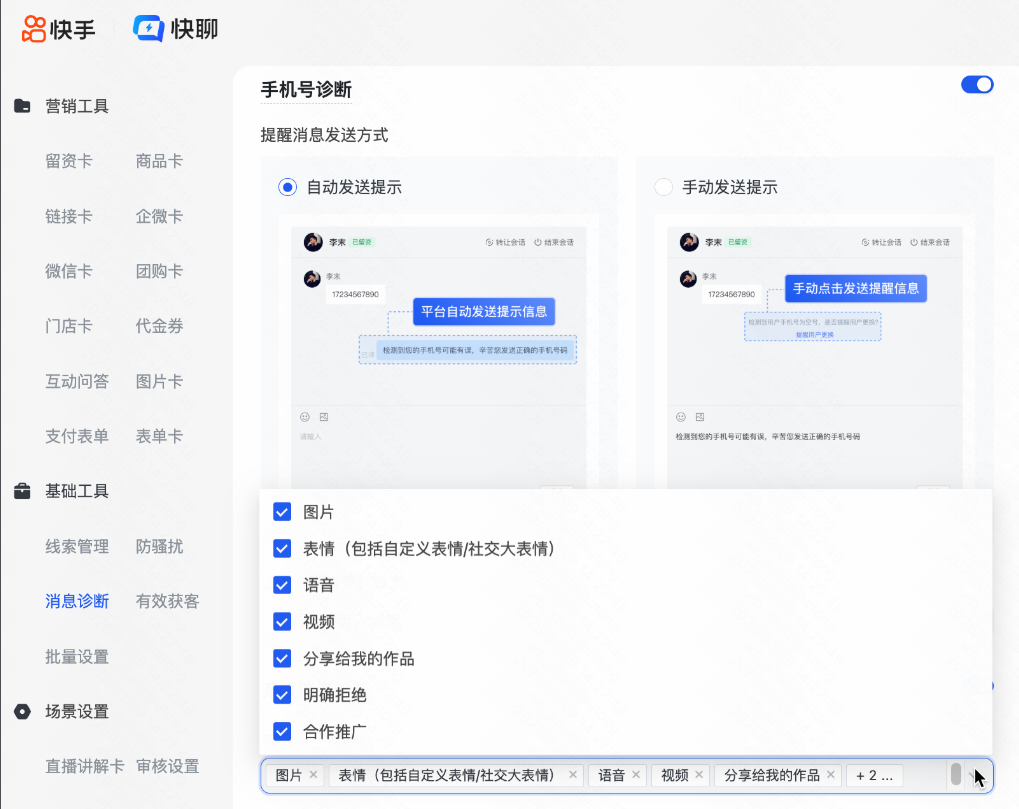Go to 图片卡 in sidebar
The height and width of the screenshot is (809, 1019).
pyautogui.click(x=159, y=381)
